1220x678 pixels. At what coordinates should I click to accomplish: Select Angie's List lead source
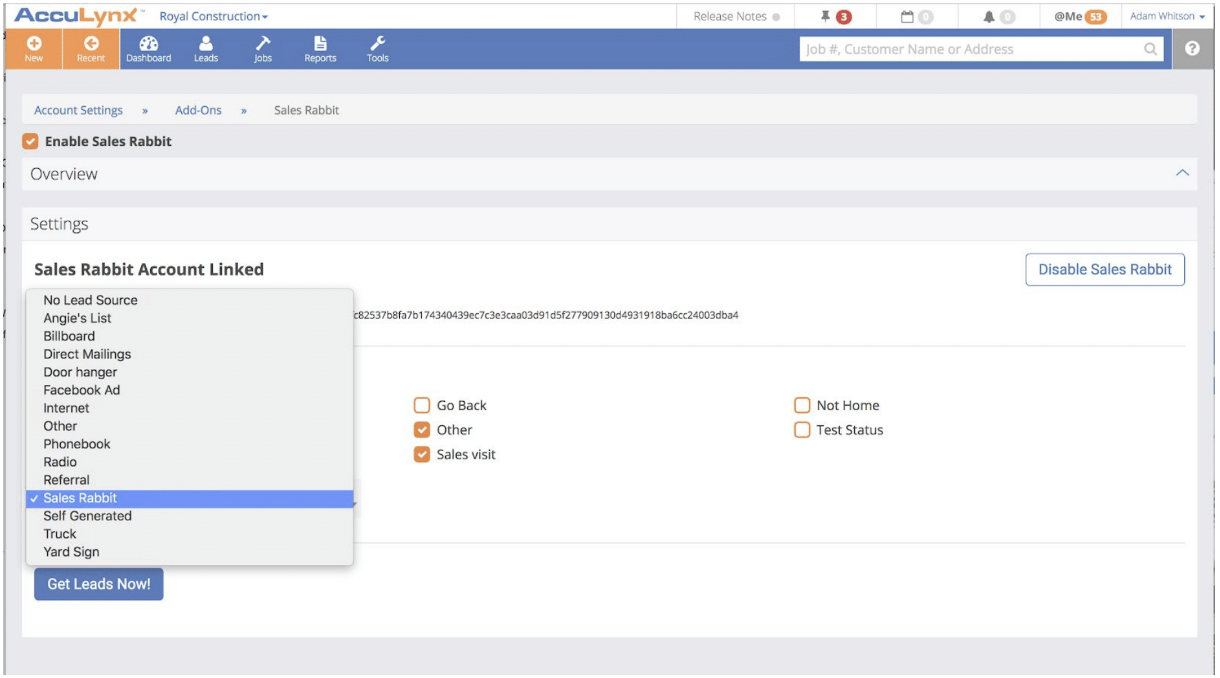click(190, 318)
